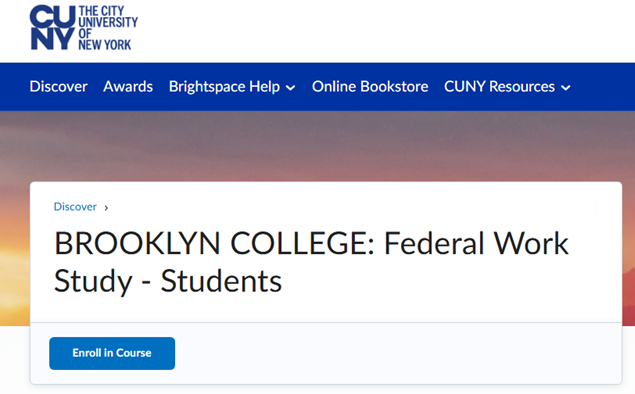The height and width of the screenshot is (394, 635).
Task: Click the 'Study - Students' heading line
Action: tap(168, 281)
